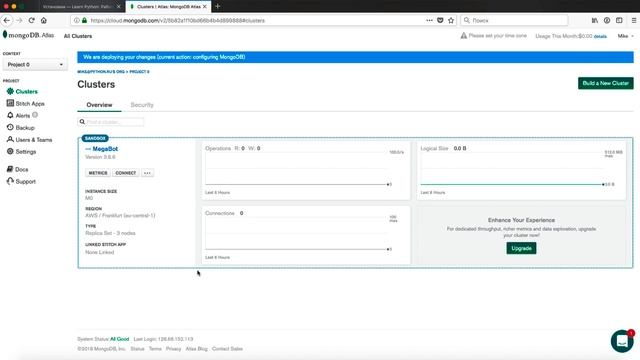640x360 pixels.
Task: Open the Privacy footer link
Action: 173,349
